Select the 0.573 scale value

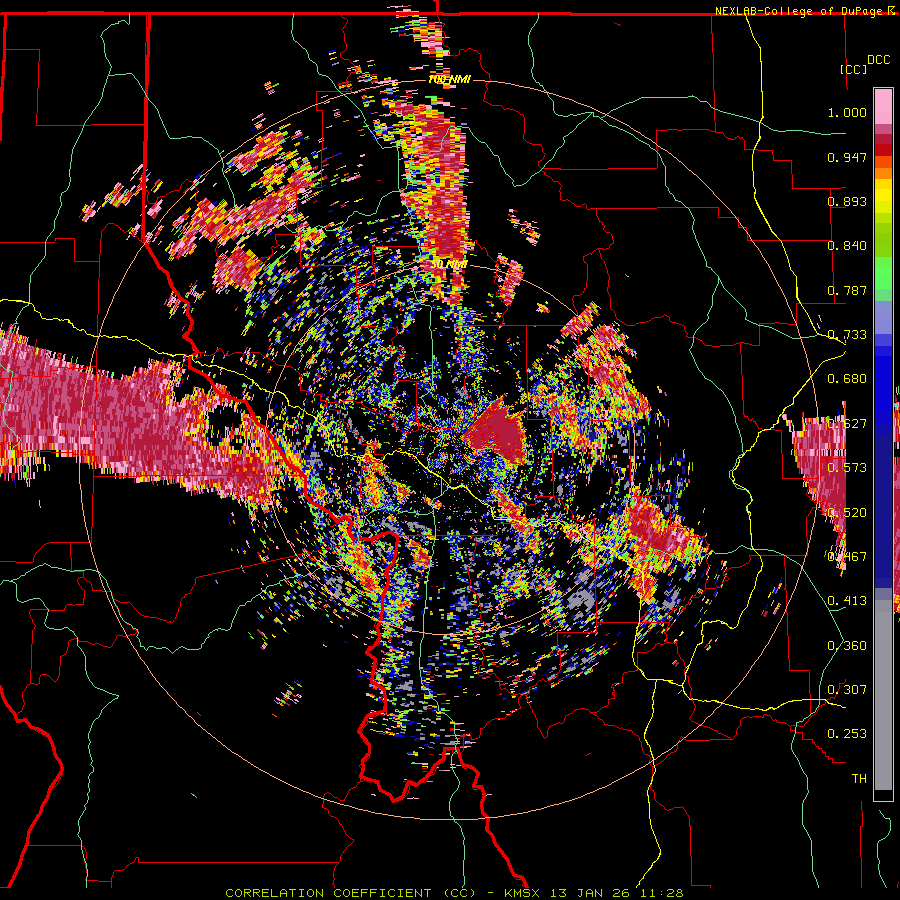click(847, 468)
